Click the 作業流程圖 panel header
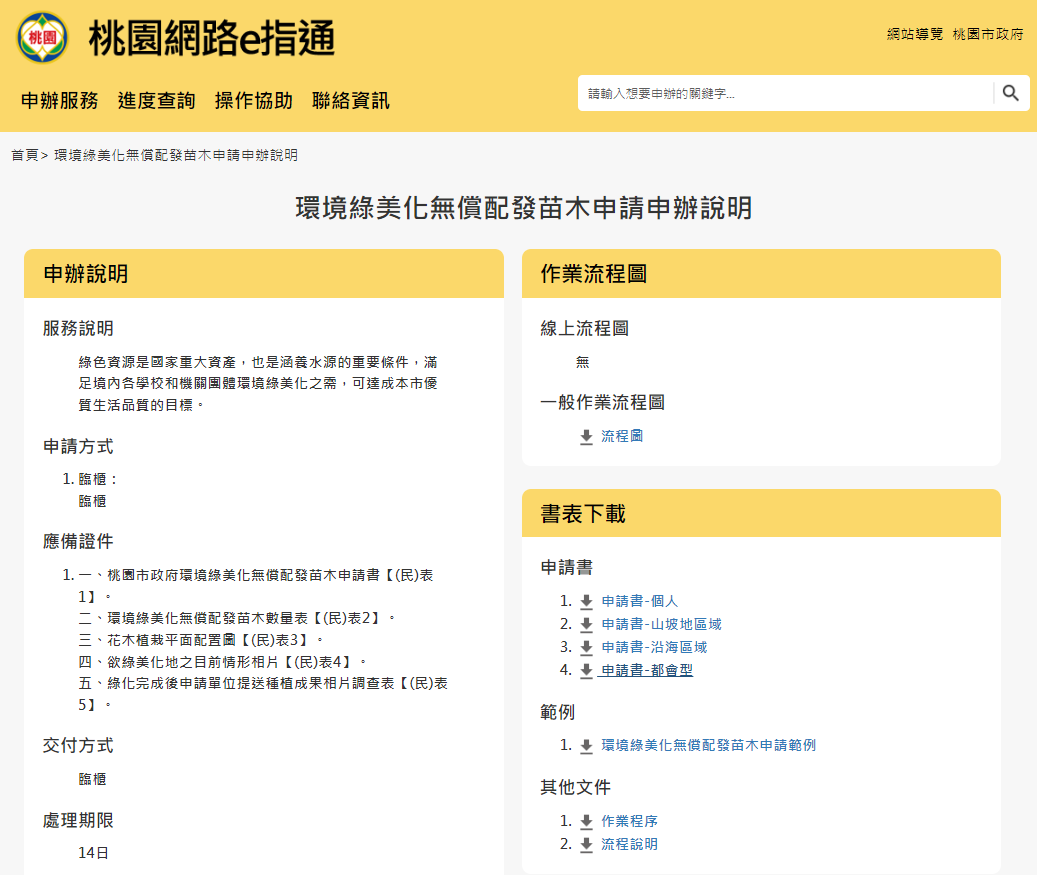Image resolution: width=1037 pixels, height=875 pixels. click(x=761, y=274)
